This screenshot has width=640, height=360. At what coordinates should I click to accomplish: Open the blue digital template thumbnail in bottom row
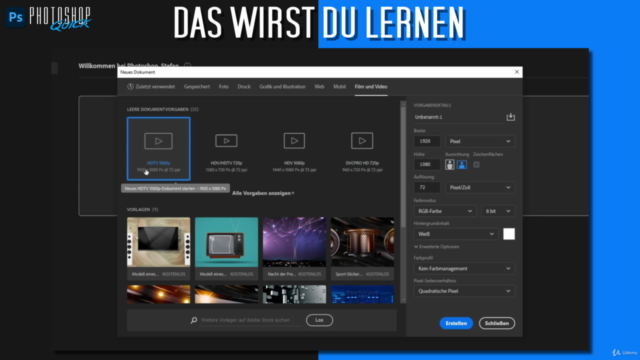coord(362,294)
